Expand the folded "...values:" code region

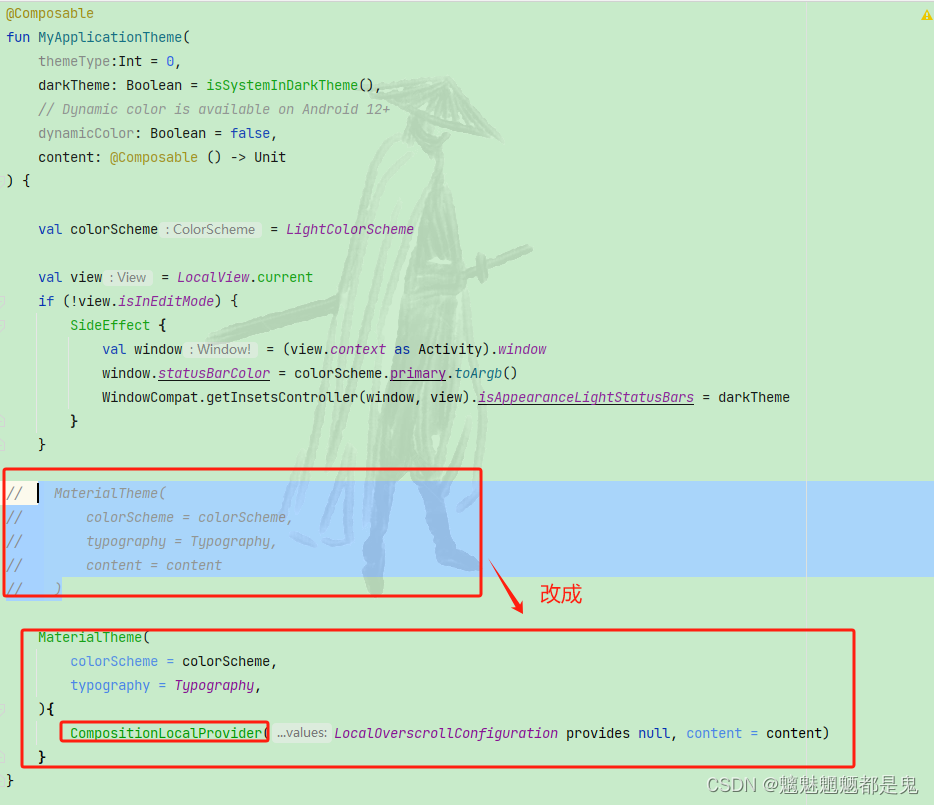(x=303, y=733)
